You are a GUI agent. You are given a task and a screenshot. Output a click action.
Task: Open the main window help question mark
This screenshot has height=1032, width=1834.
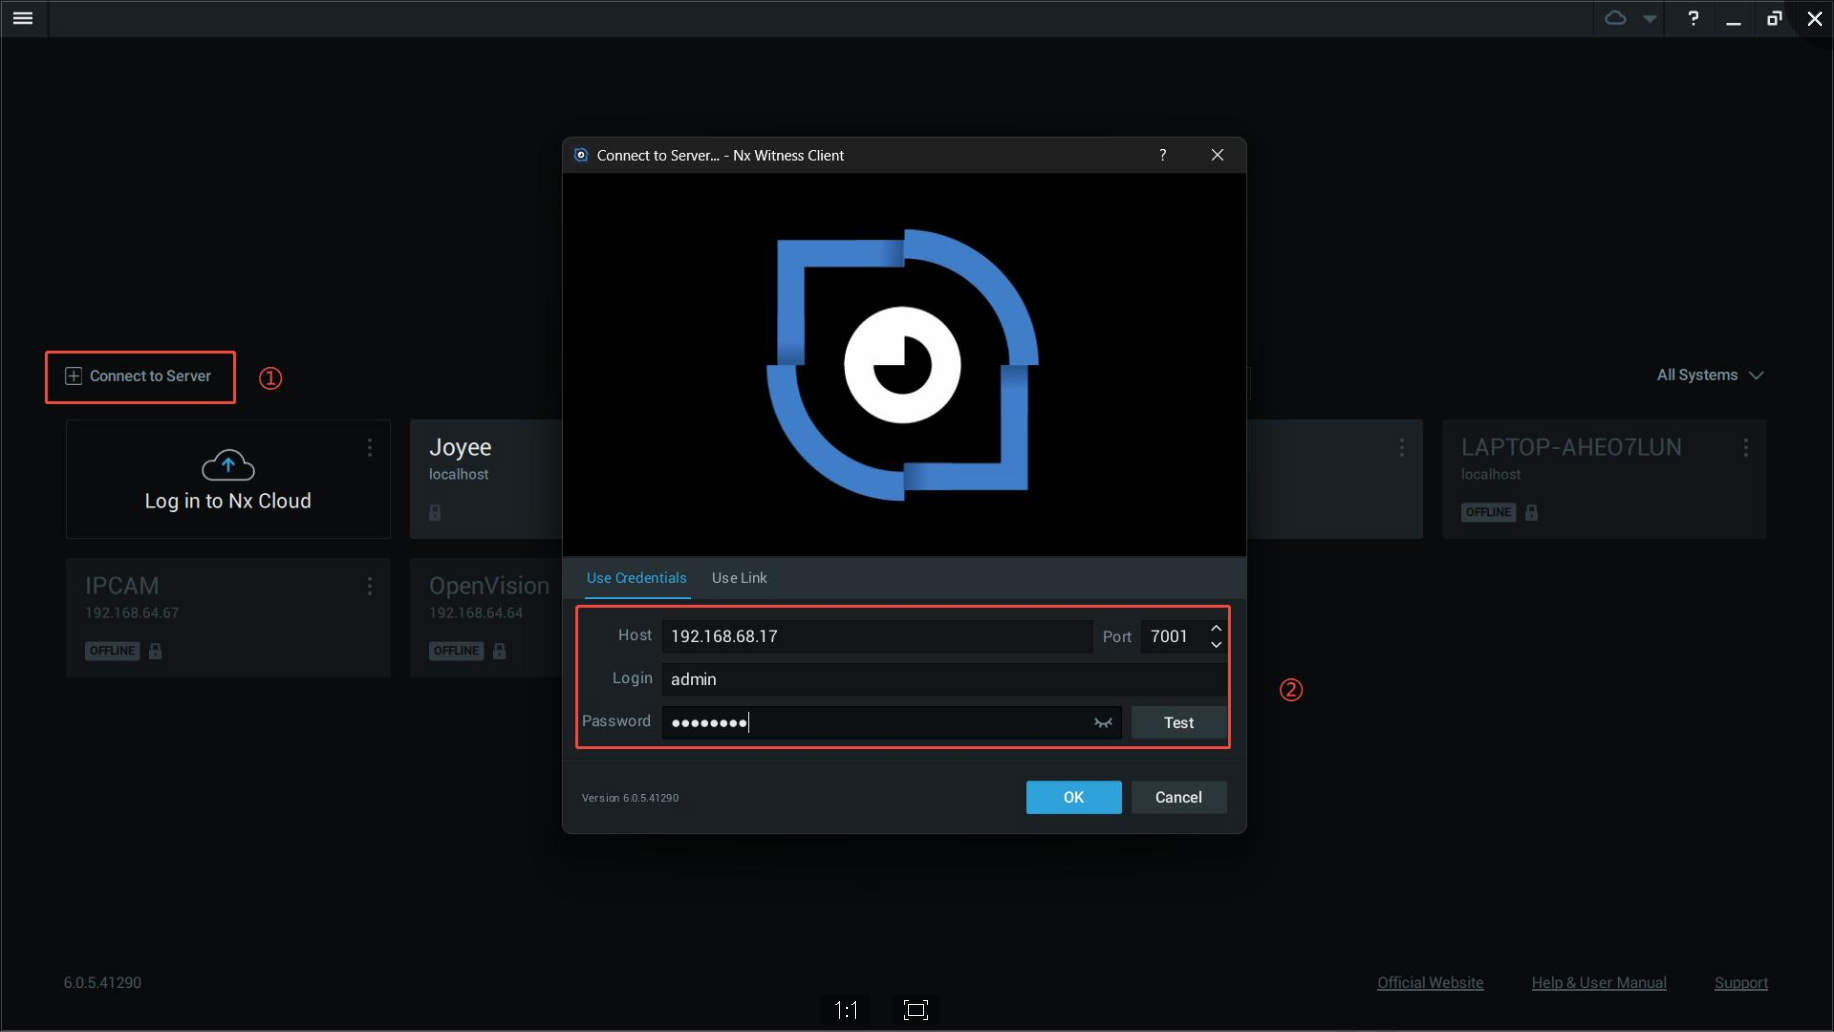tap(1693, 18)
